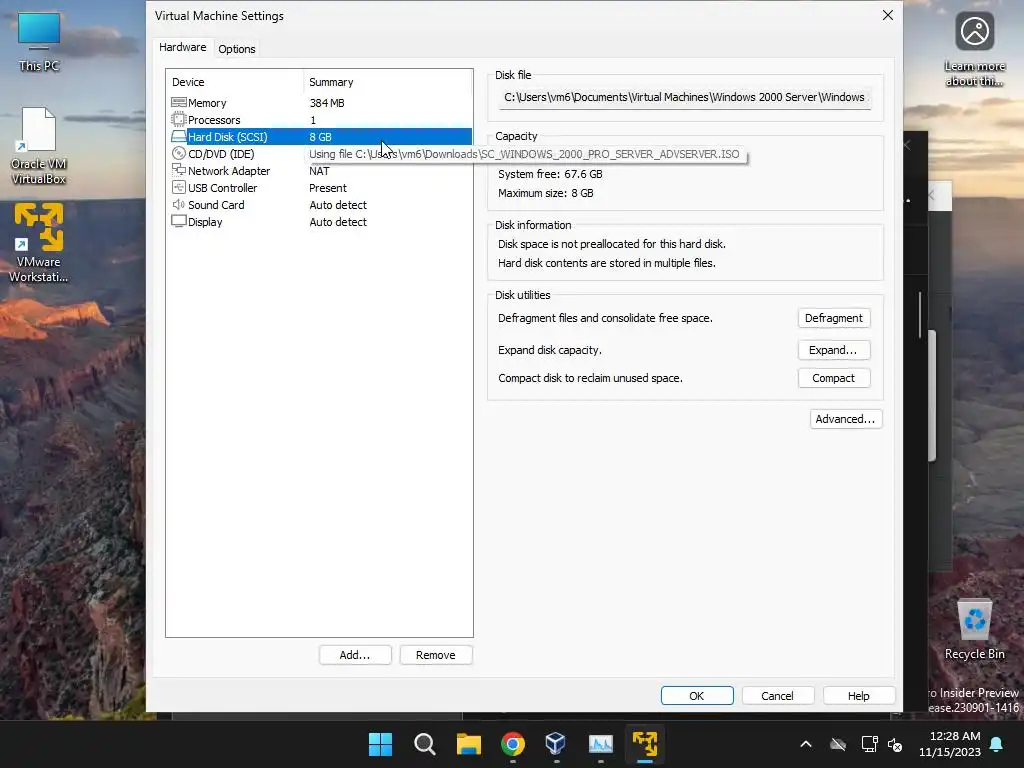Click the 8 GB hard disk summary
1024x768 pixels.
click(321, 137)
